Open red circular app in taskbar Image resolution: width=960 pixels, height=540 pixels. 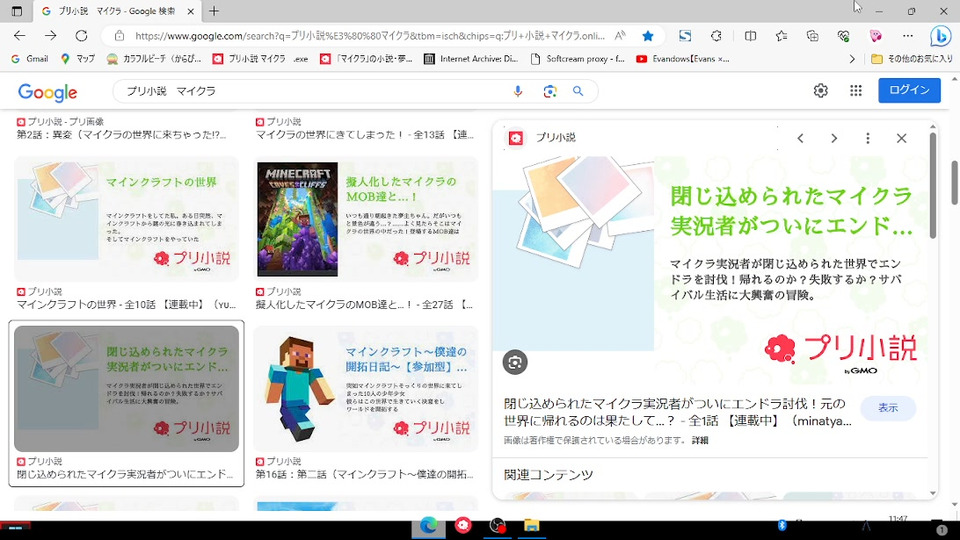coord(463,525)
